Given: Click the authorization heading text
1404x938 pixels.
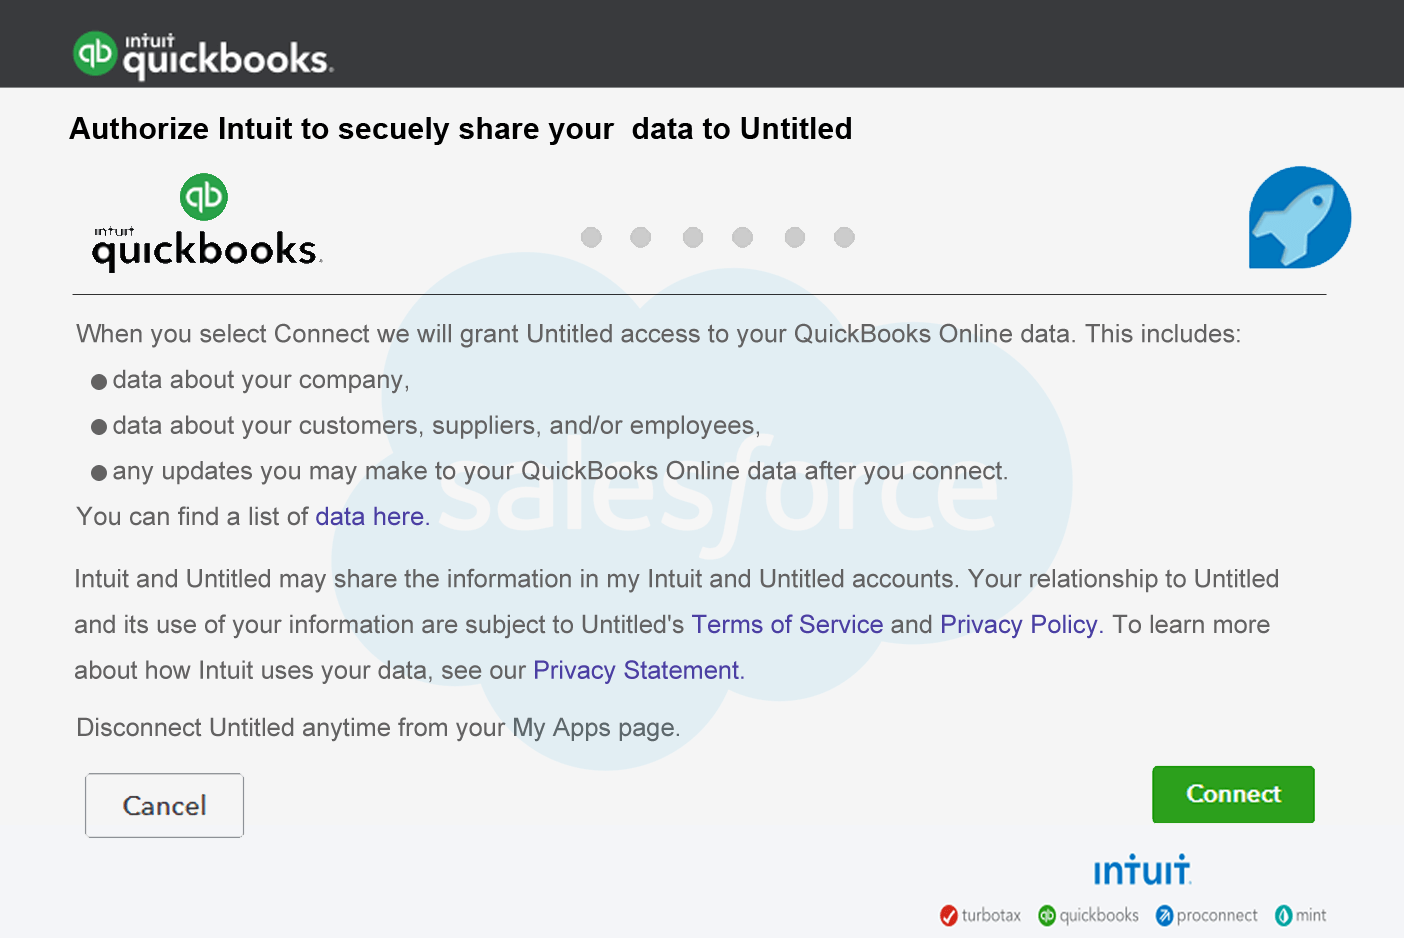Looking at the screenshot, I should (x=460, y=128).
